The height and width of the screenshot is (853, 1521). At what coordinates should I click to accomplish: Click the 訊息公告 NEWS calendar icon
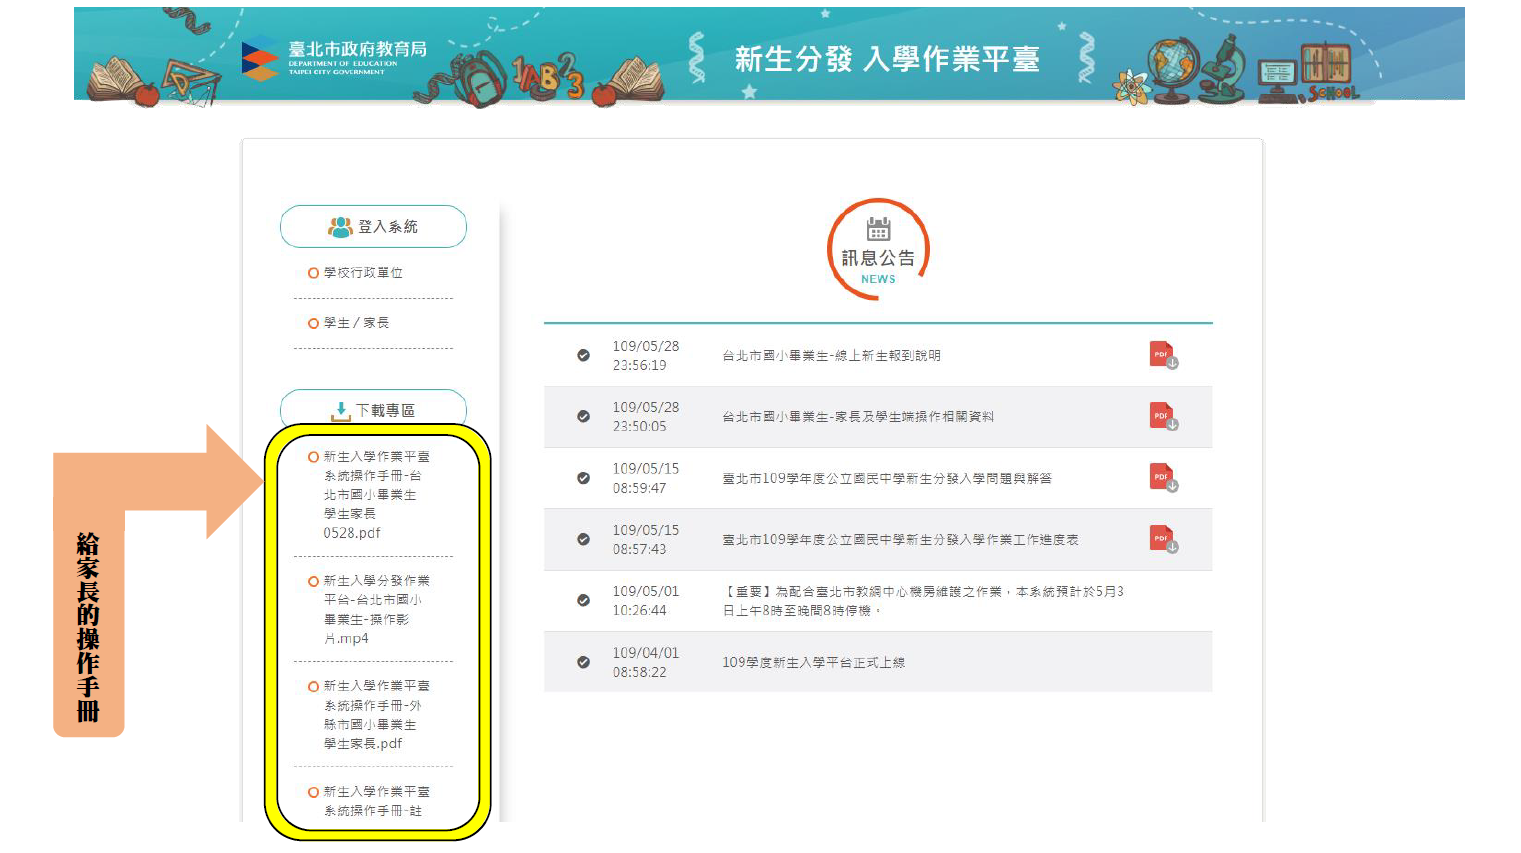point(878,229)
